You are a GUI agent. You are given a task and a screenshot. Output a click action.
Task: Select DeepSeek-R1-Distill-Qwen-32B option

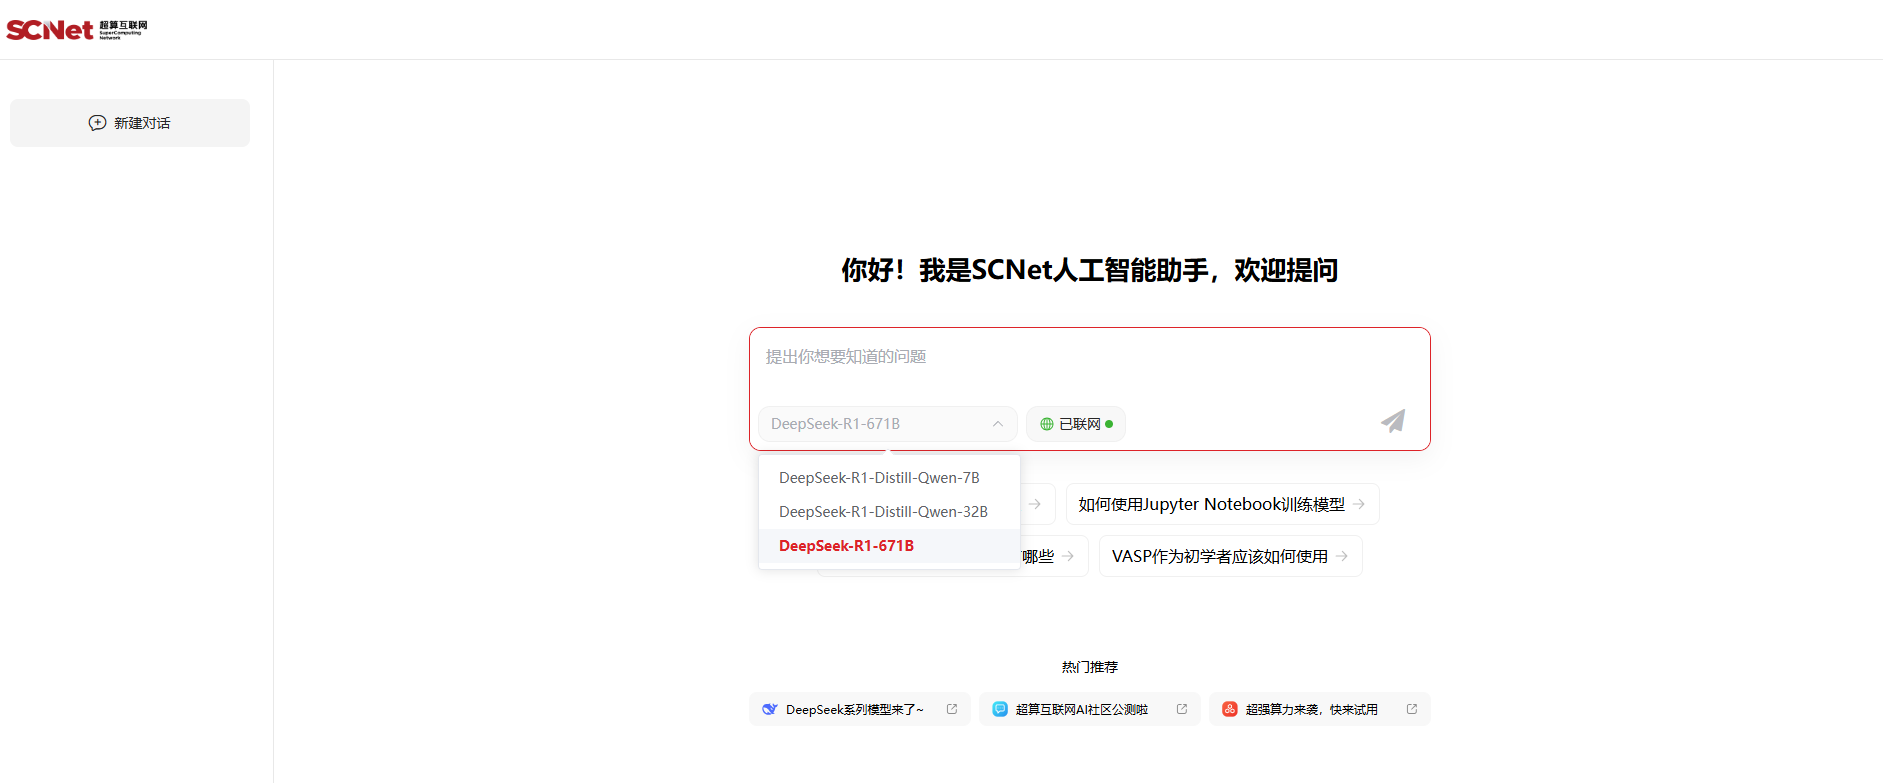click(889, 512)
